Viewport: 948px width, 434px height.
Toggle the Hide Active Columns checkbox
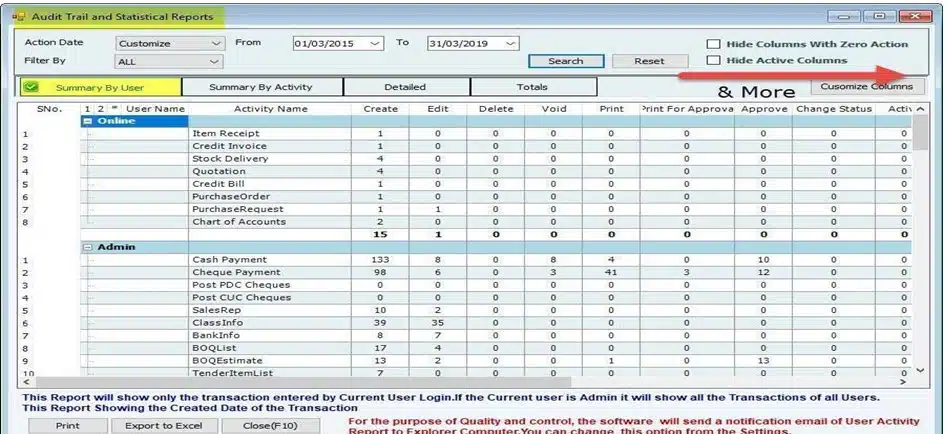pos(713,61)
